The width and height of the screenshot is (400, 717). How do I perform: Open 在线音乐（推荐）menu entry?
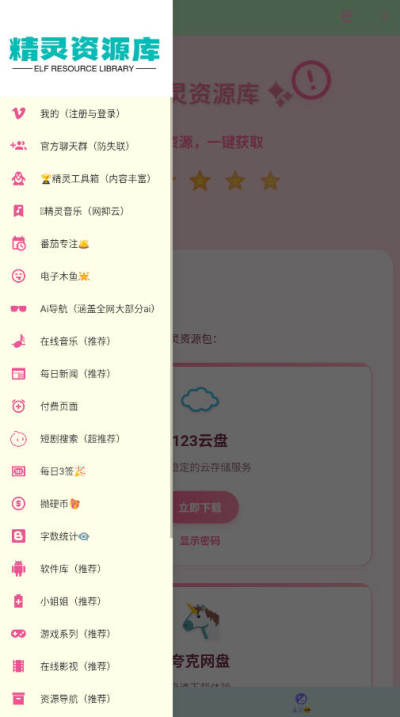86,341
